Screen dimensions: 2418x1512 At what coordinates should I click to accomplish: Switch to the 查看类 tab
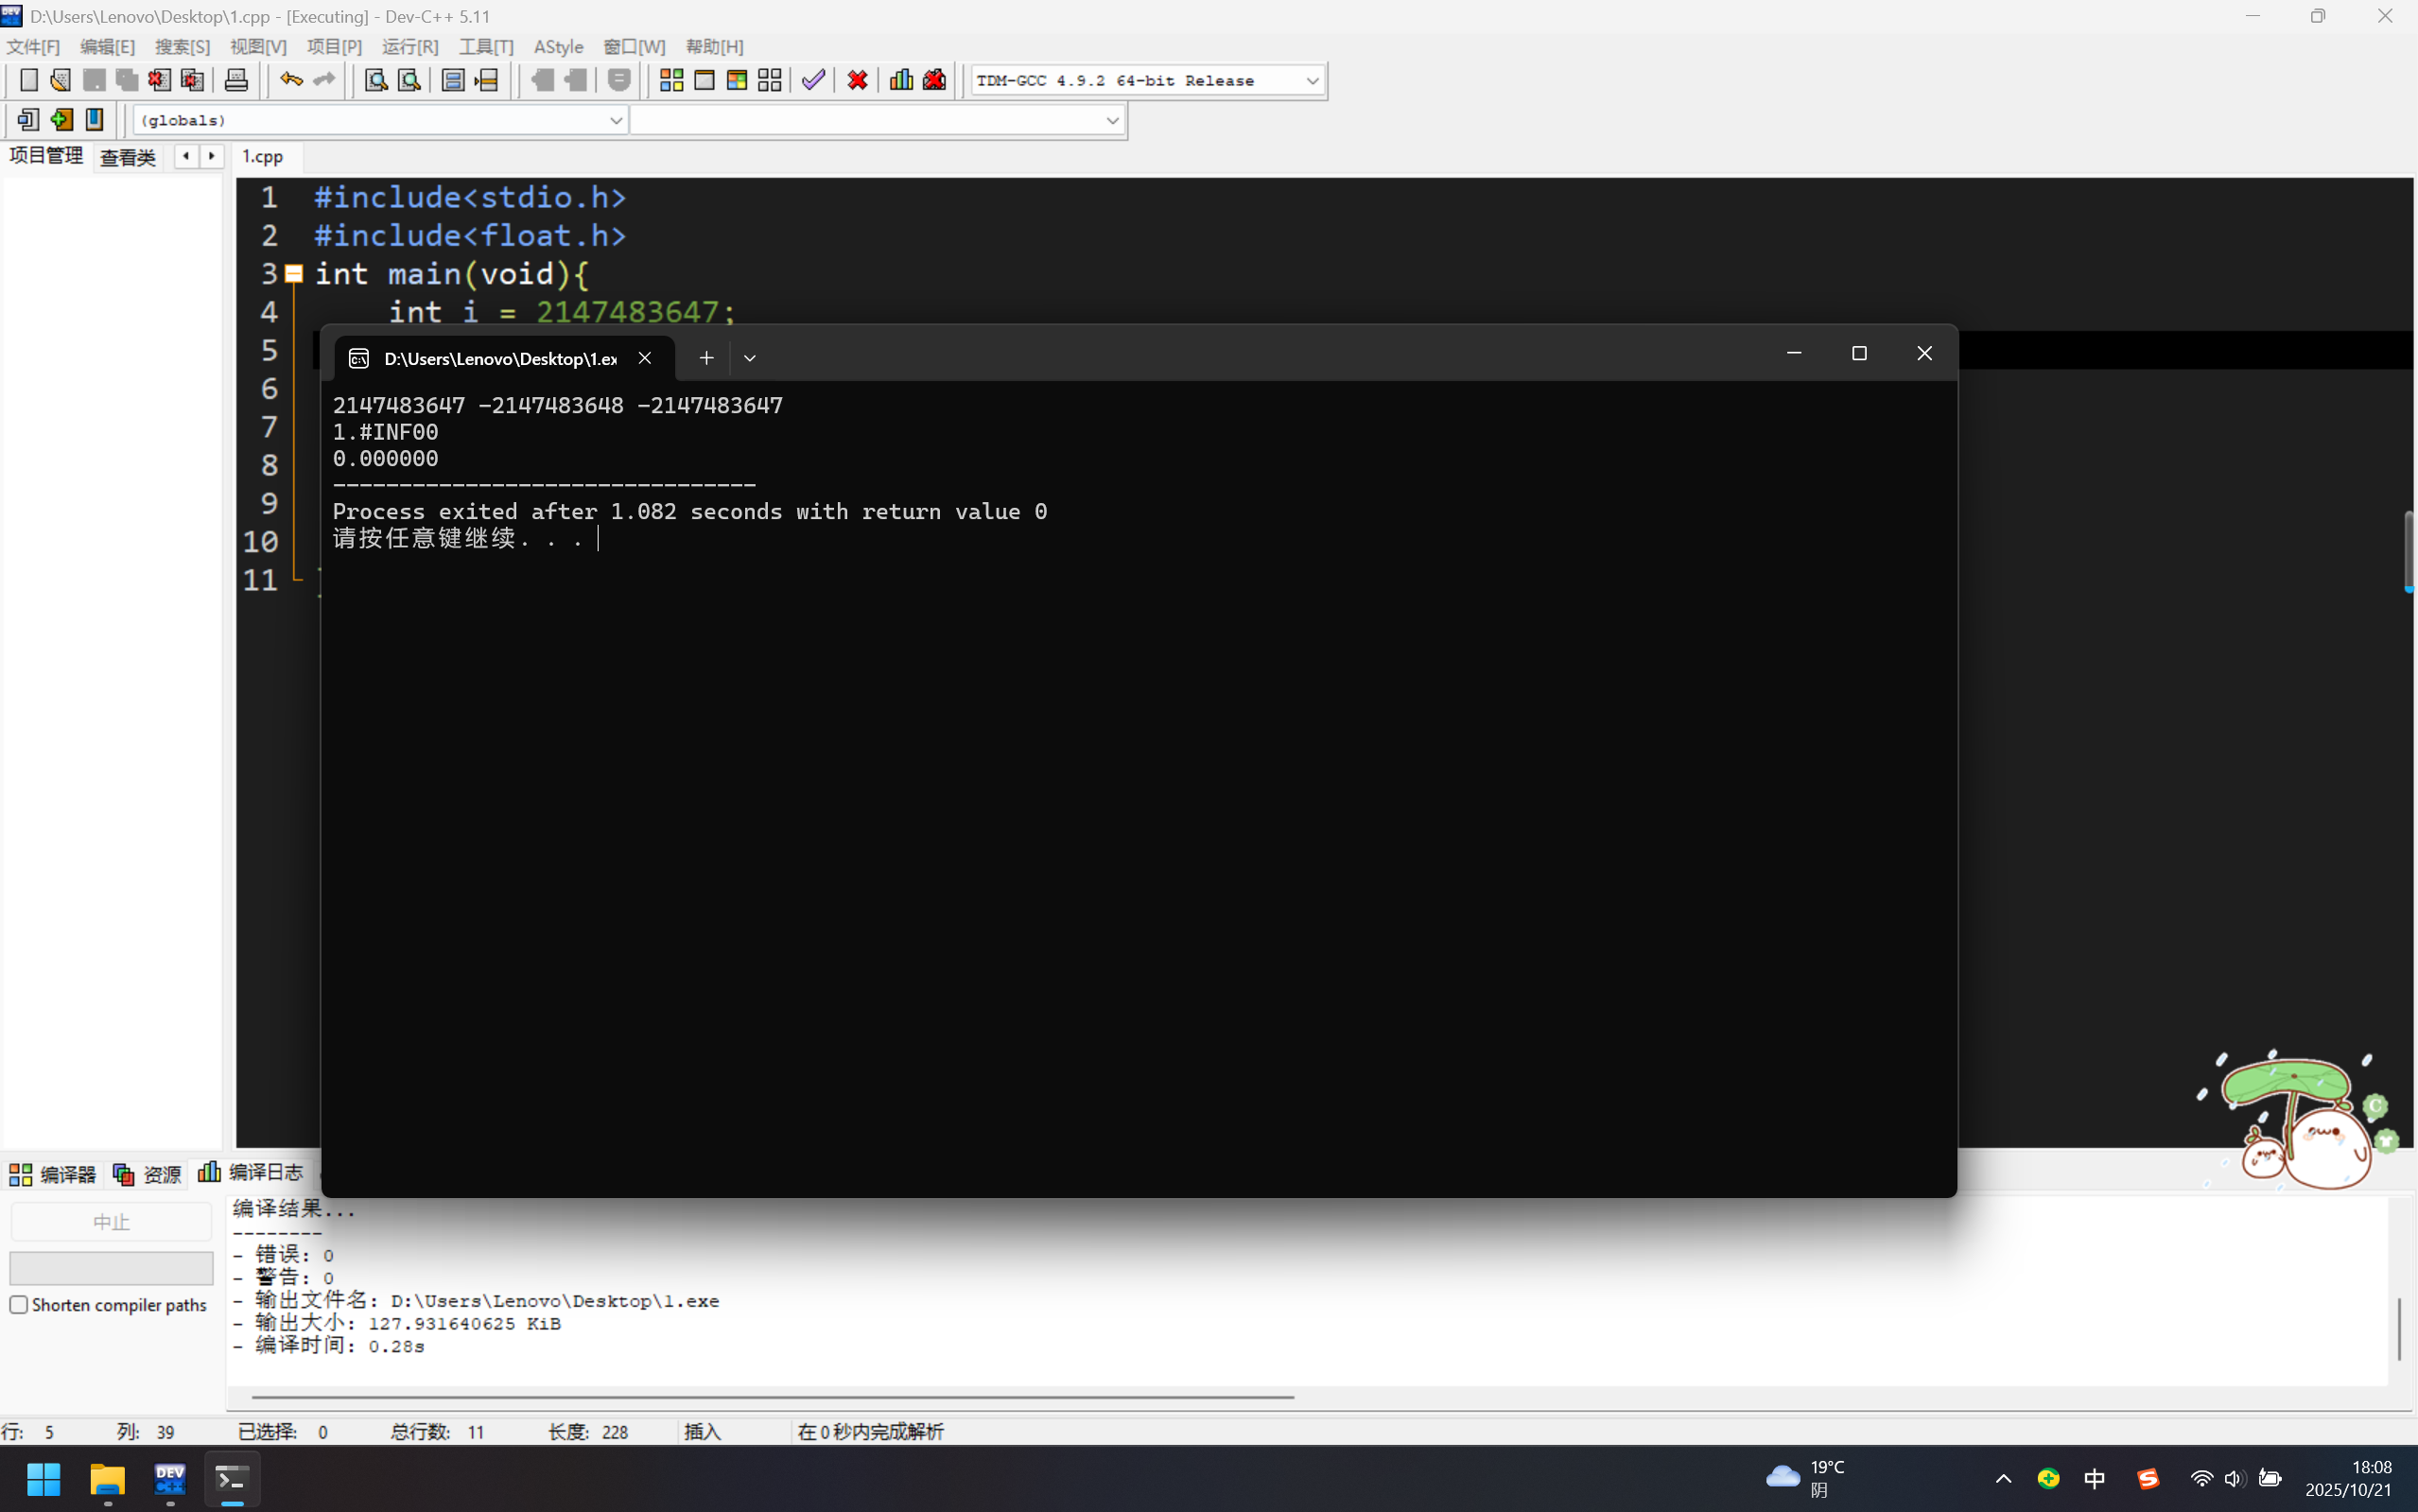[x=128, y=157]
